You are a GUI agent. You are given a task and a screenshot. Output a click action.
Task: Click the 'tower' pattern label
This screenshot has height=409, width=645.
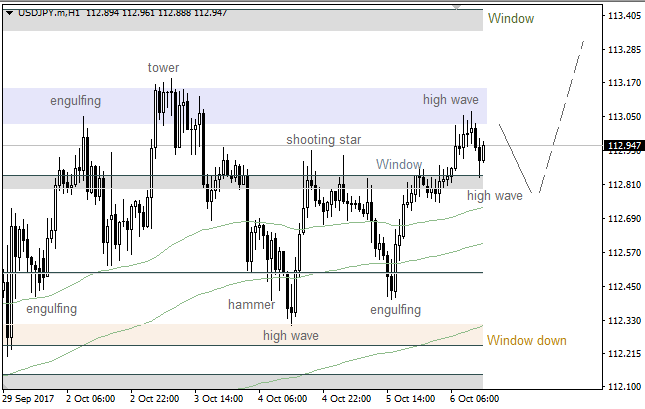pyautogui.click(x=163, y=68)
